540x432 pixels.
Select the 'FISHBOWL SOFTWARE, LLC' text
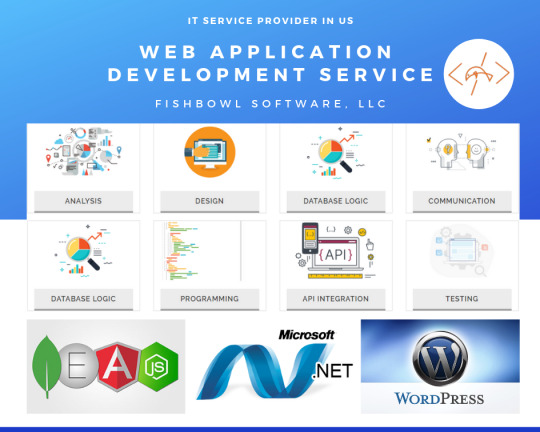point(271,104)
